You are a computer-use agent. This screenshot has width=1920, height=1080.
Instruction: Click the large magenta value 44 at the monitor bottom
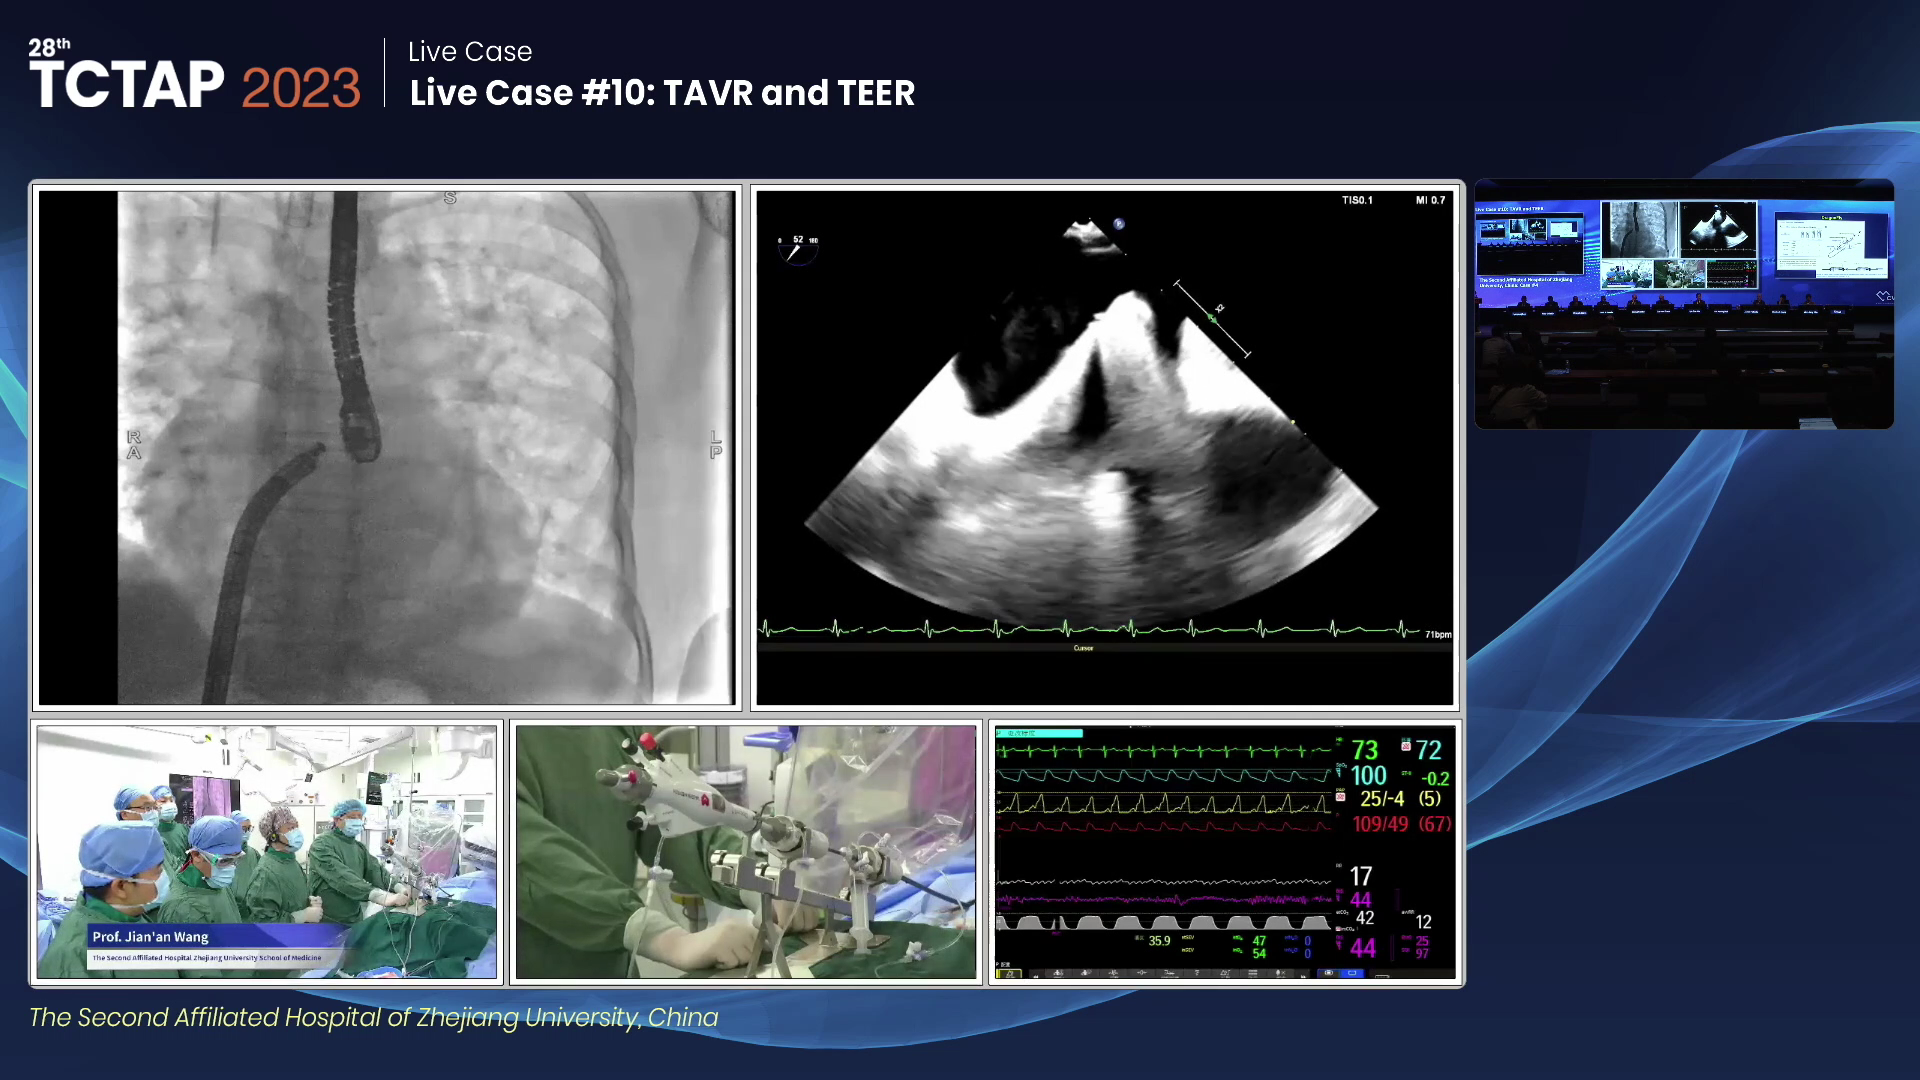pyautogui.click(x=1363, y=948)
